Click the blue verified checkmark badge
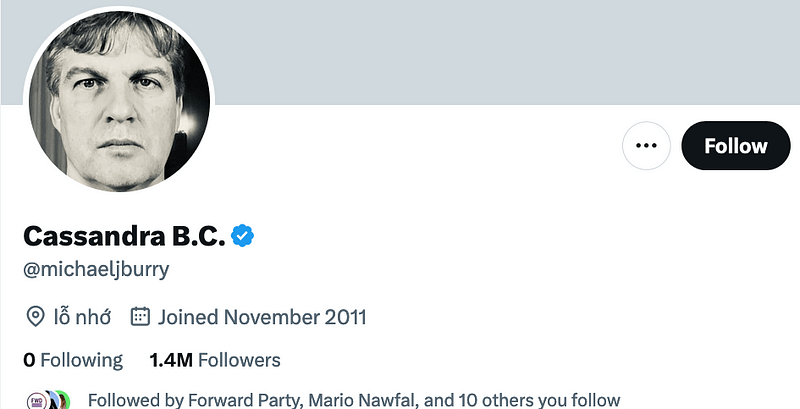This screenshot has height=409, width=800. coord(243,236)
